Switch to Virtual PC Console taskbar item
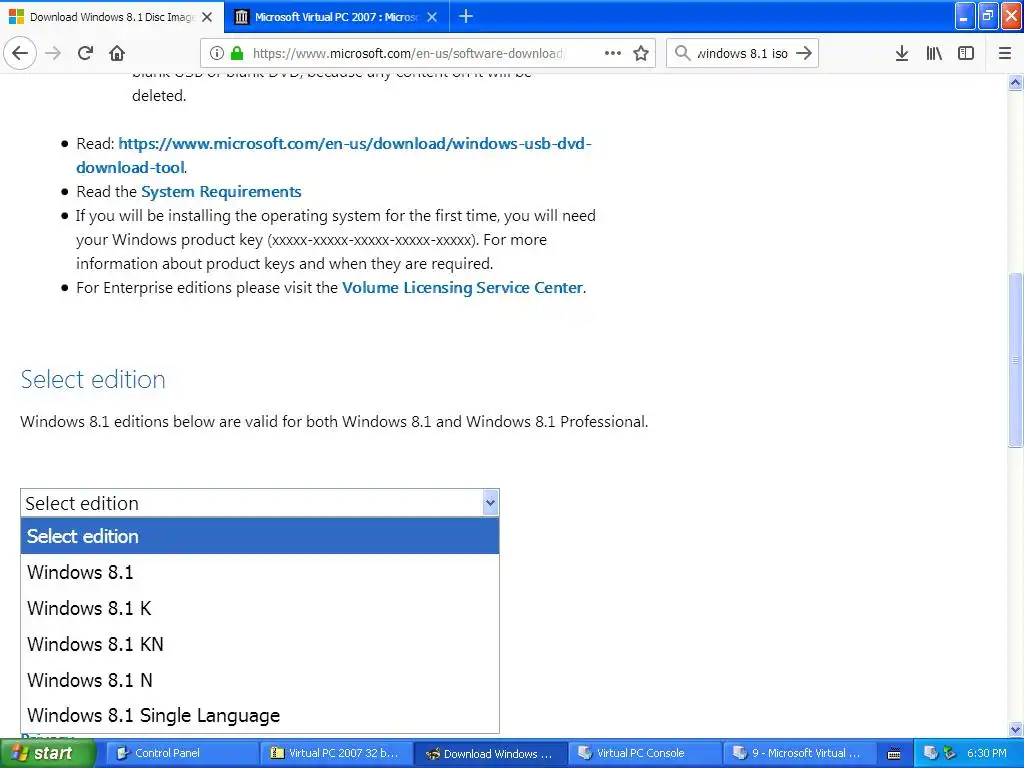1024x768 pixels. [645, 753]
